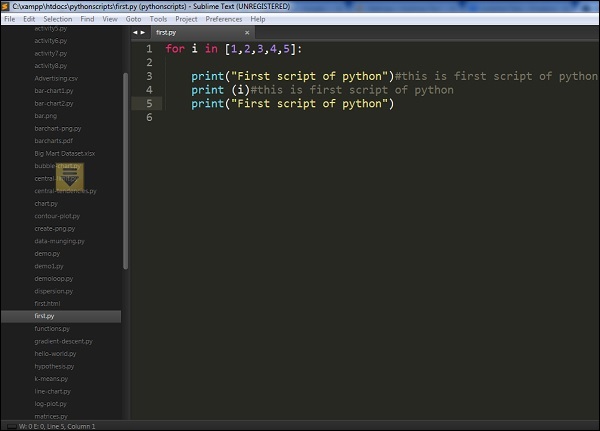Open chart.py in the sidebar

click(46, 203)
